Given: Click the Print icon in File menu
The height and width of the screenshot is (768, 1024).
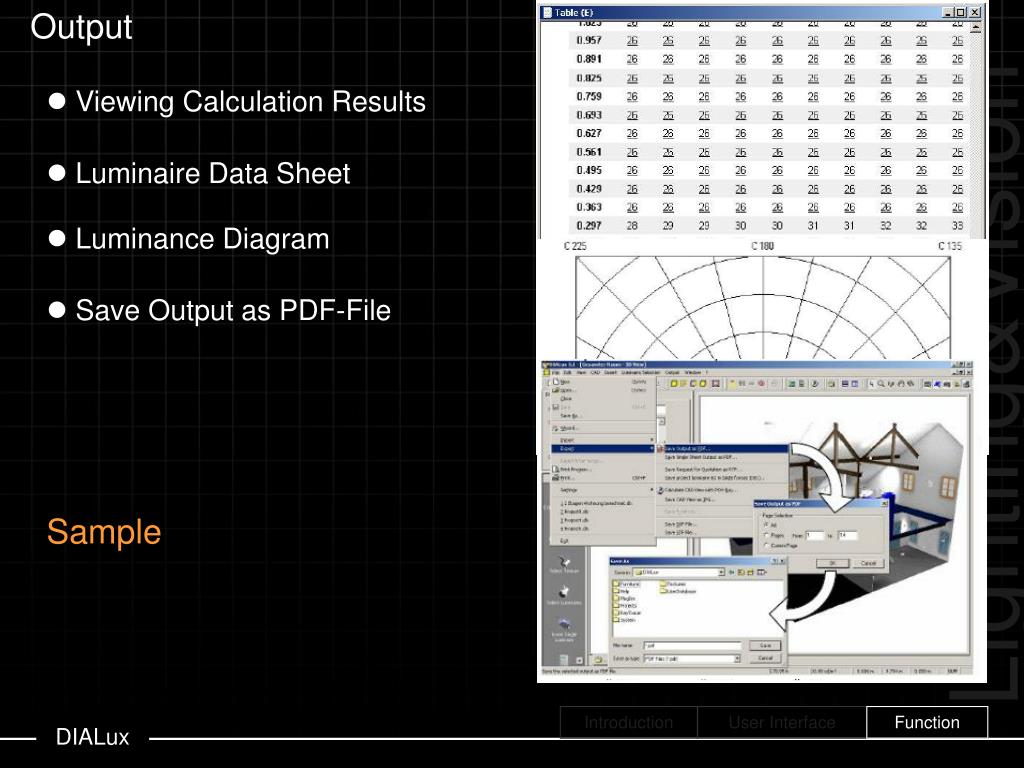Looking at the screenshot, I should click(556, 478).
